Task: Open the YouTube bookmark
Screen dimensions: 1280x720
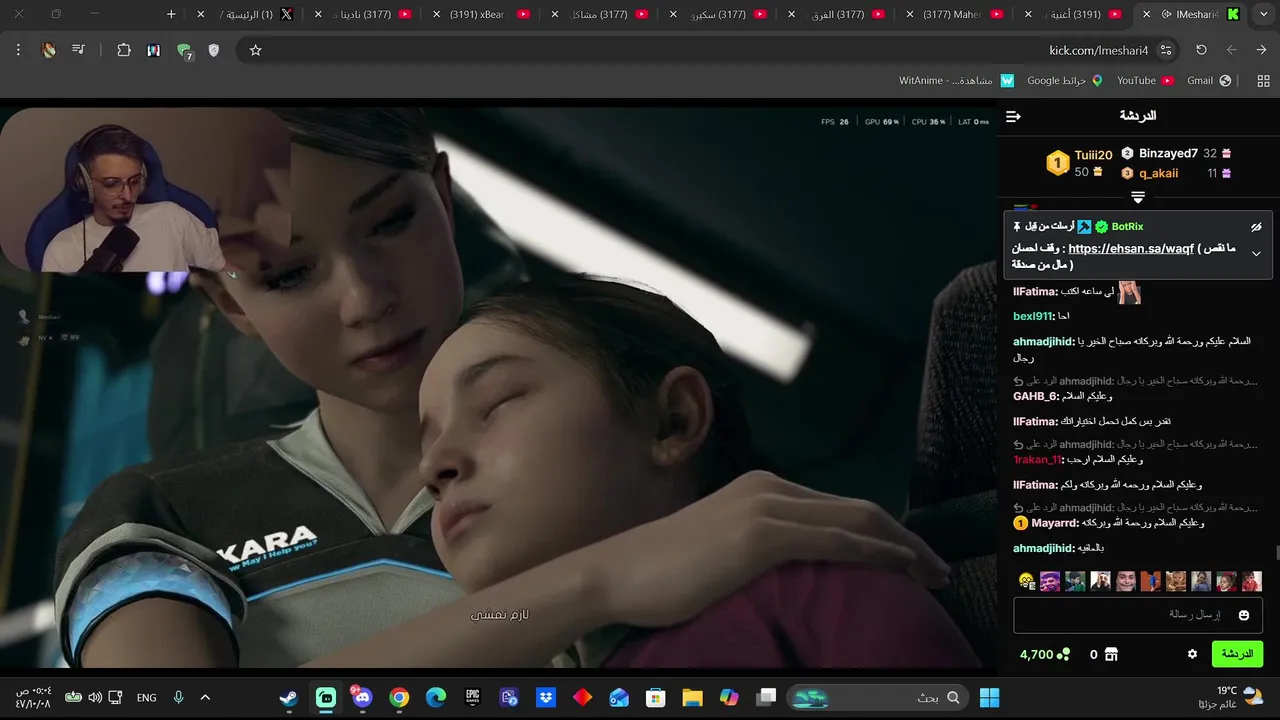Action: (1145, 80)
